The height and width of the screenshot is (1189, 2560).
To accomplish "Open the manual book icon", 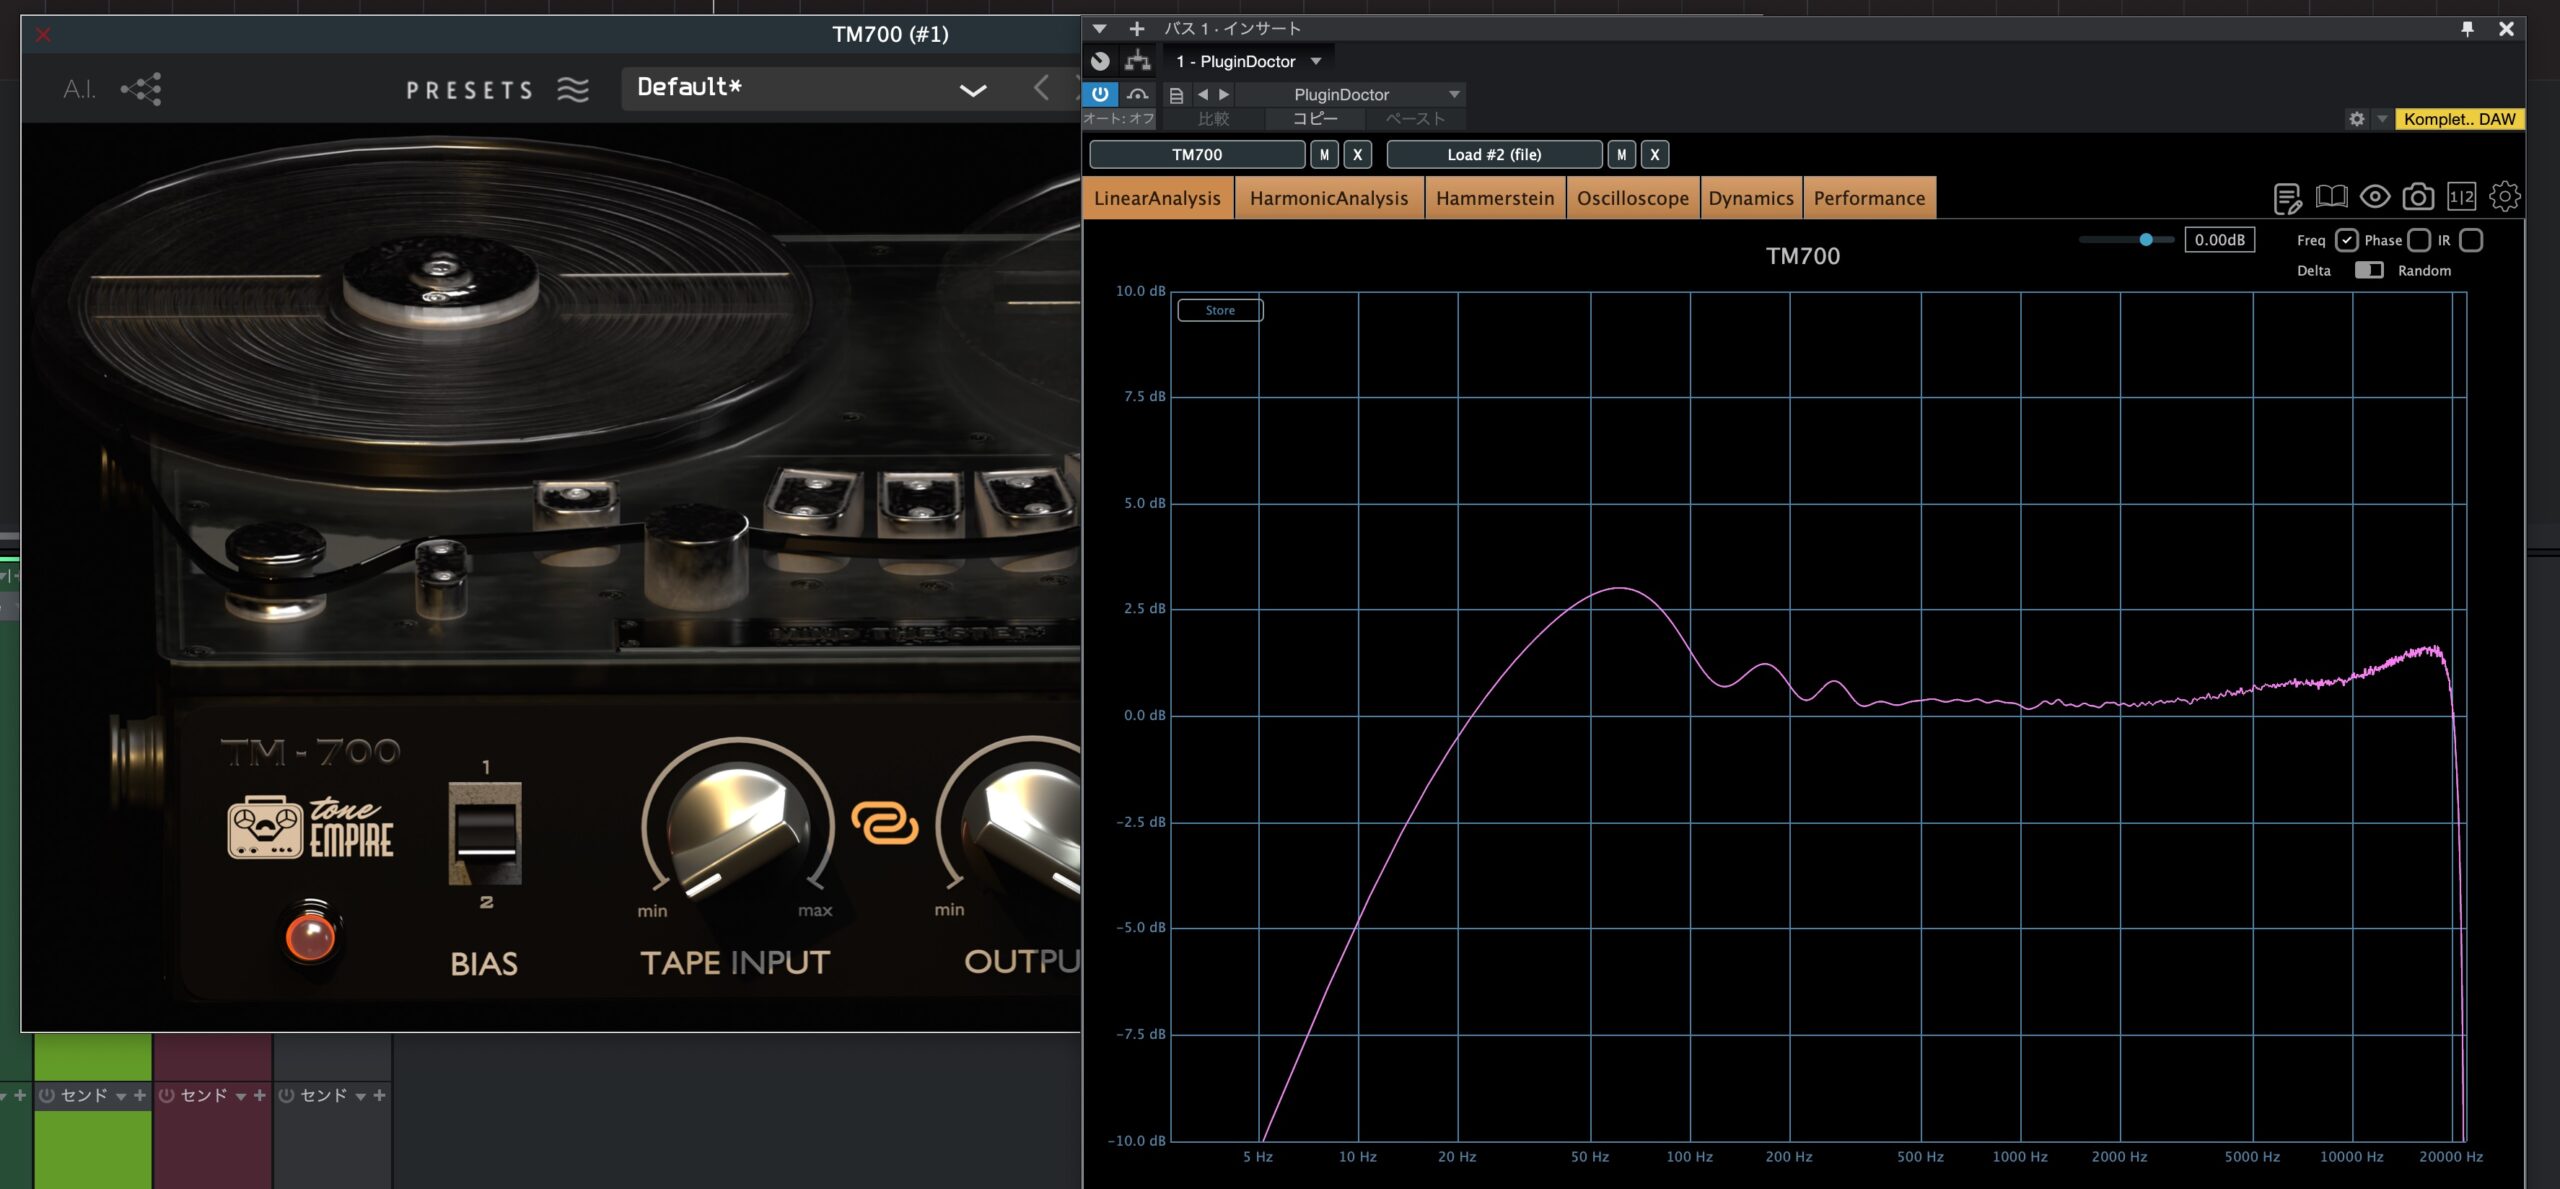I will (x=2331, y=197).
